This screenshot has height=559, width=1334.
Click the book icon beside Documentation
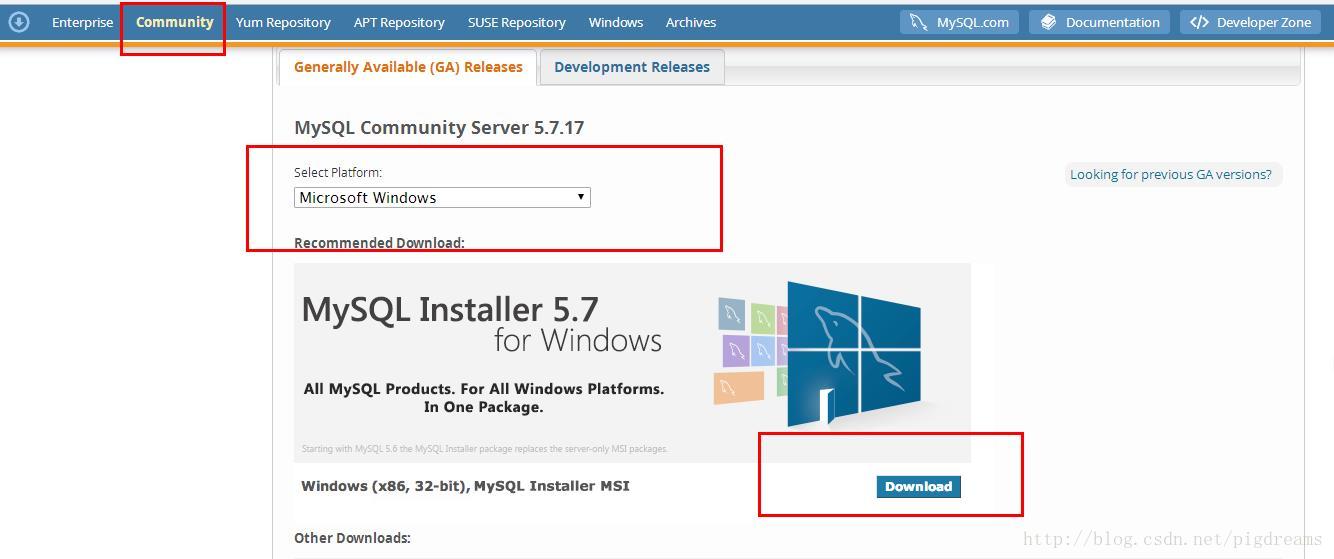(x=1047, y=22)
